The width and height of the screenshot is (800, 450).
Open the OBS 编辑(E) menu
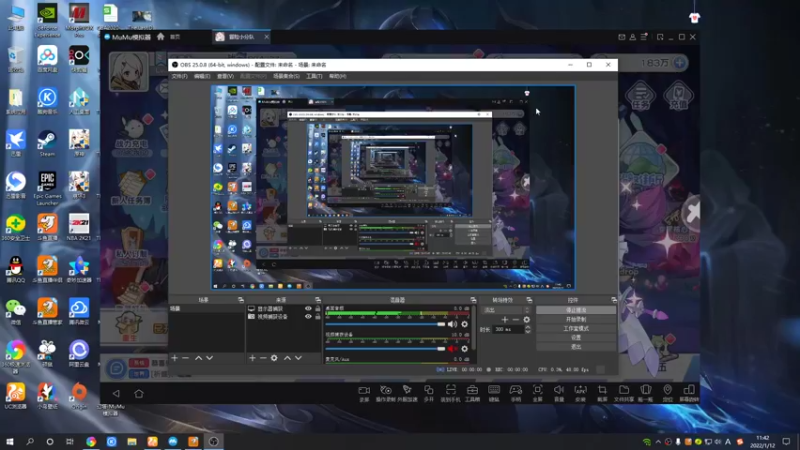[x=202, y=76]
